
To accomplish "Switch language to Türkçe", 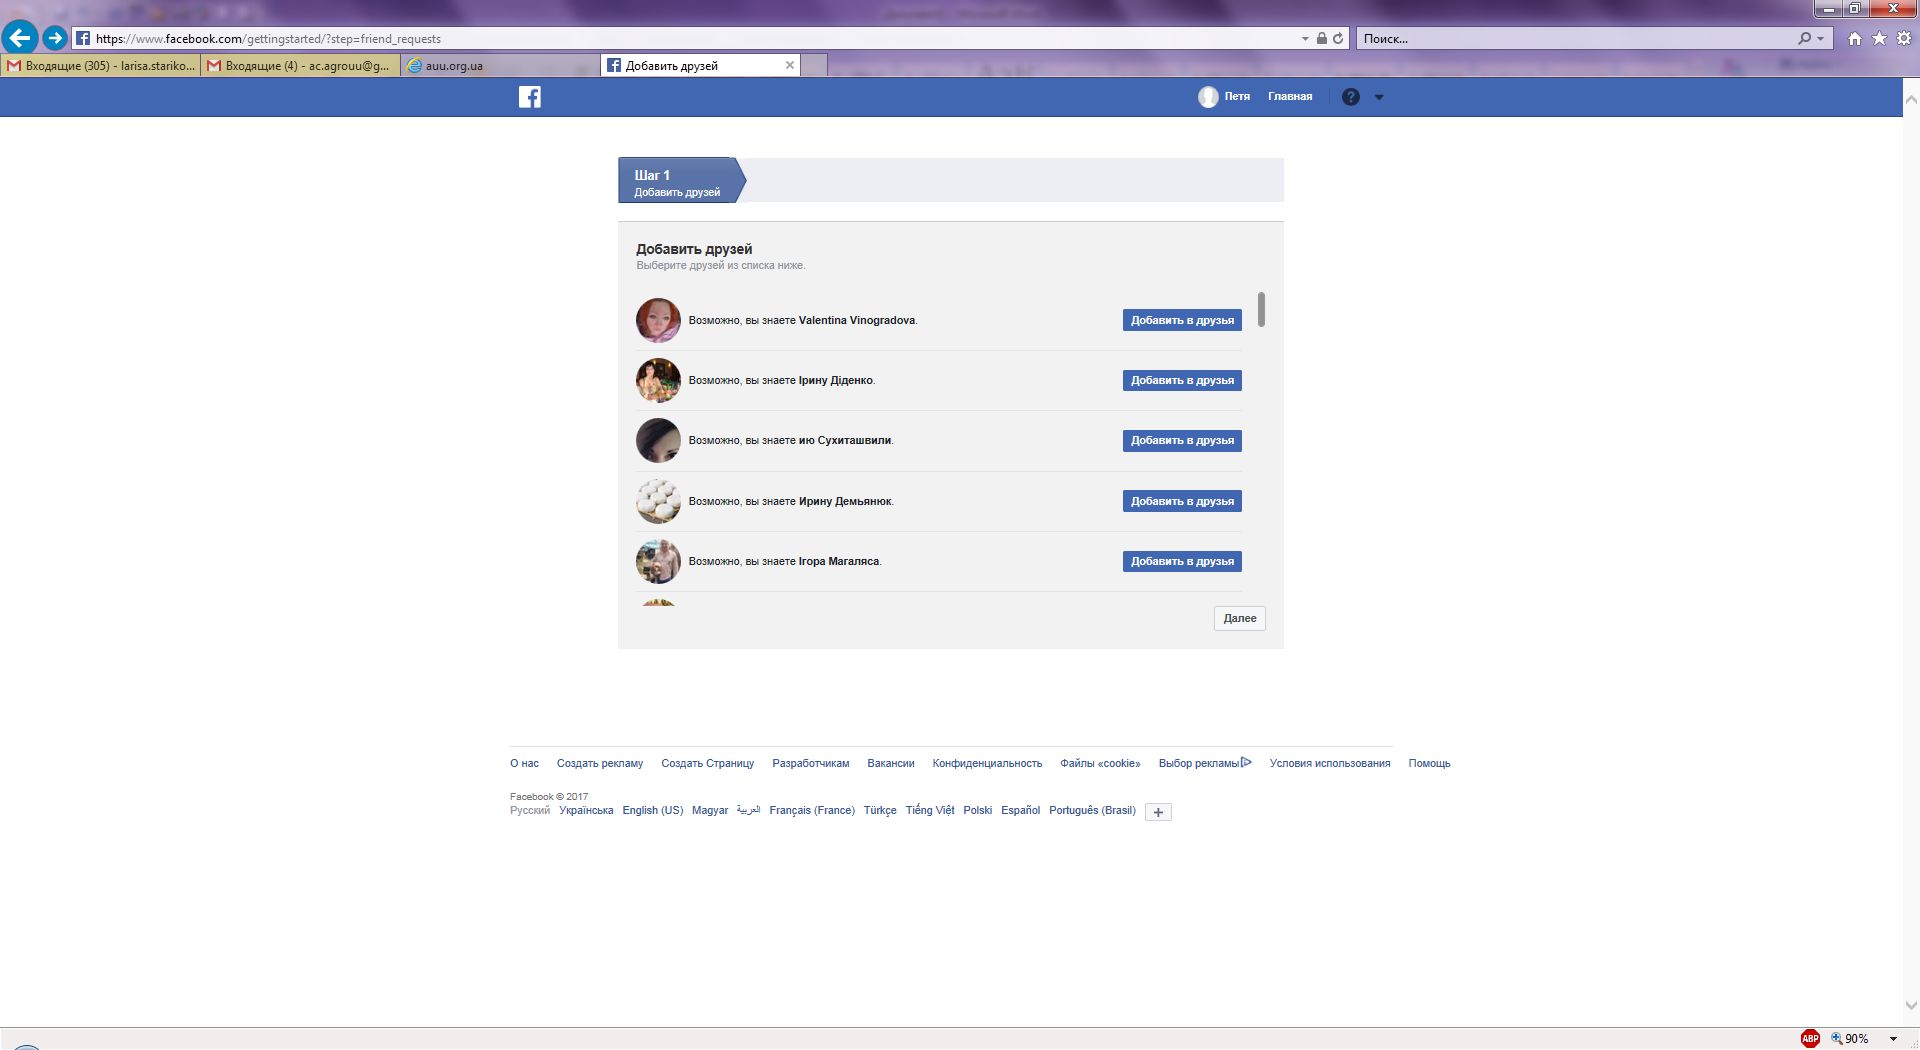I will point(880,810).
